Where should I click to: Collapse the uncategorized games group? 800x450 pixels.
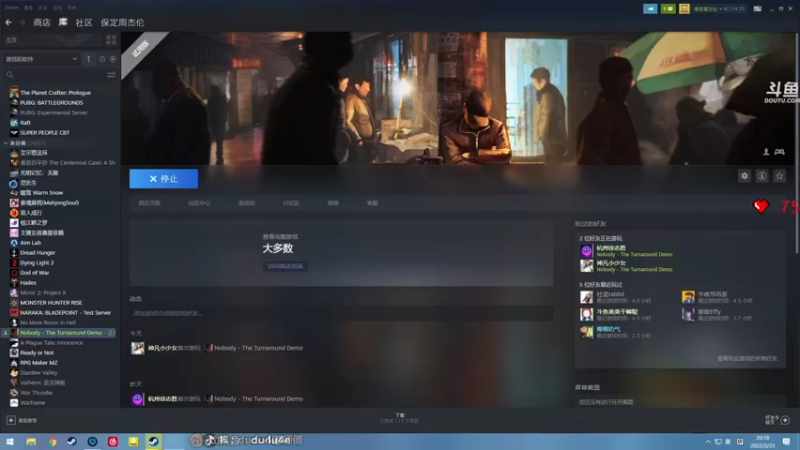coord(6,143)
